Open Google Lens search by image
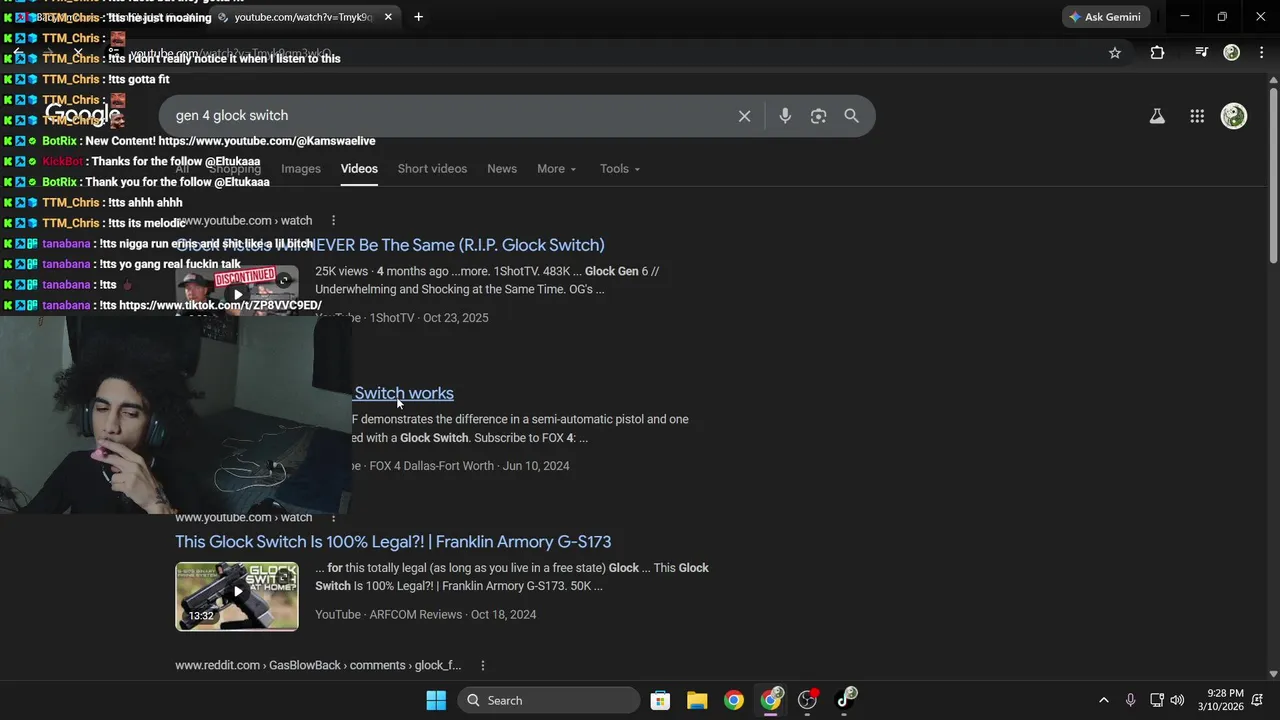This screenshot has height=720, width=1280. click(818, 116)
